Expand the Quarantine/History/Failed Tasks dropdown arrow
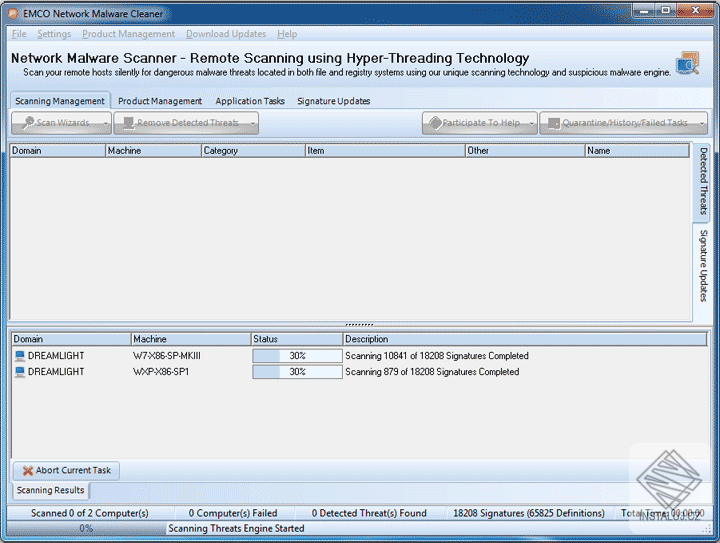720x543 pixels. [x=702, y=123]
